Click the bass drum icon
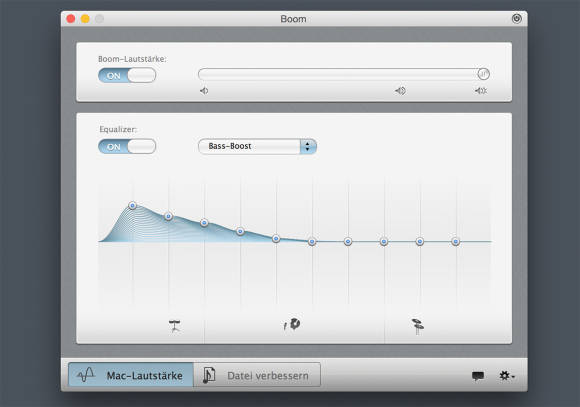This screenshot has height=407, width=580. pyautogui.click(x=175, y=326)
